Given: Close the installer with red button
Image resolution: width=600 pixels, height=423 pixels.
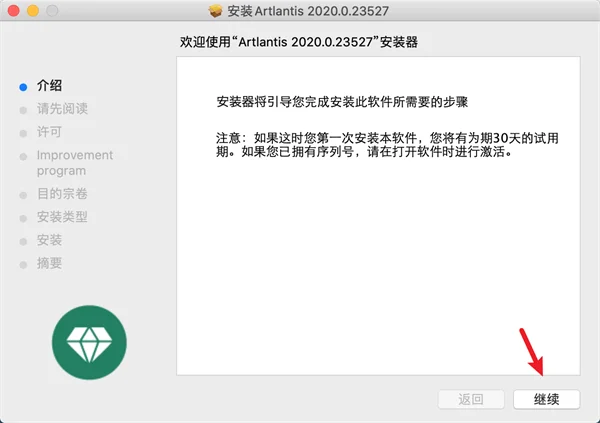Looking at the screenshot, I should click(13, 11).
